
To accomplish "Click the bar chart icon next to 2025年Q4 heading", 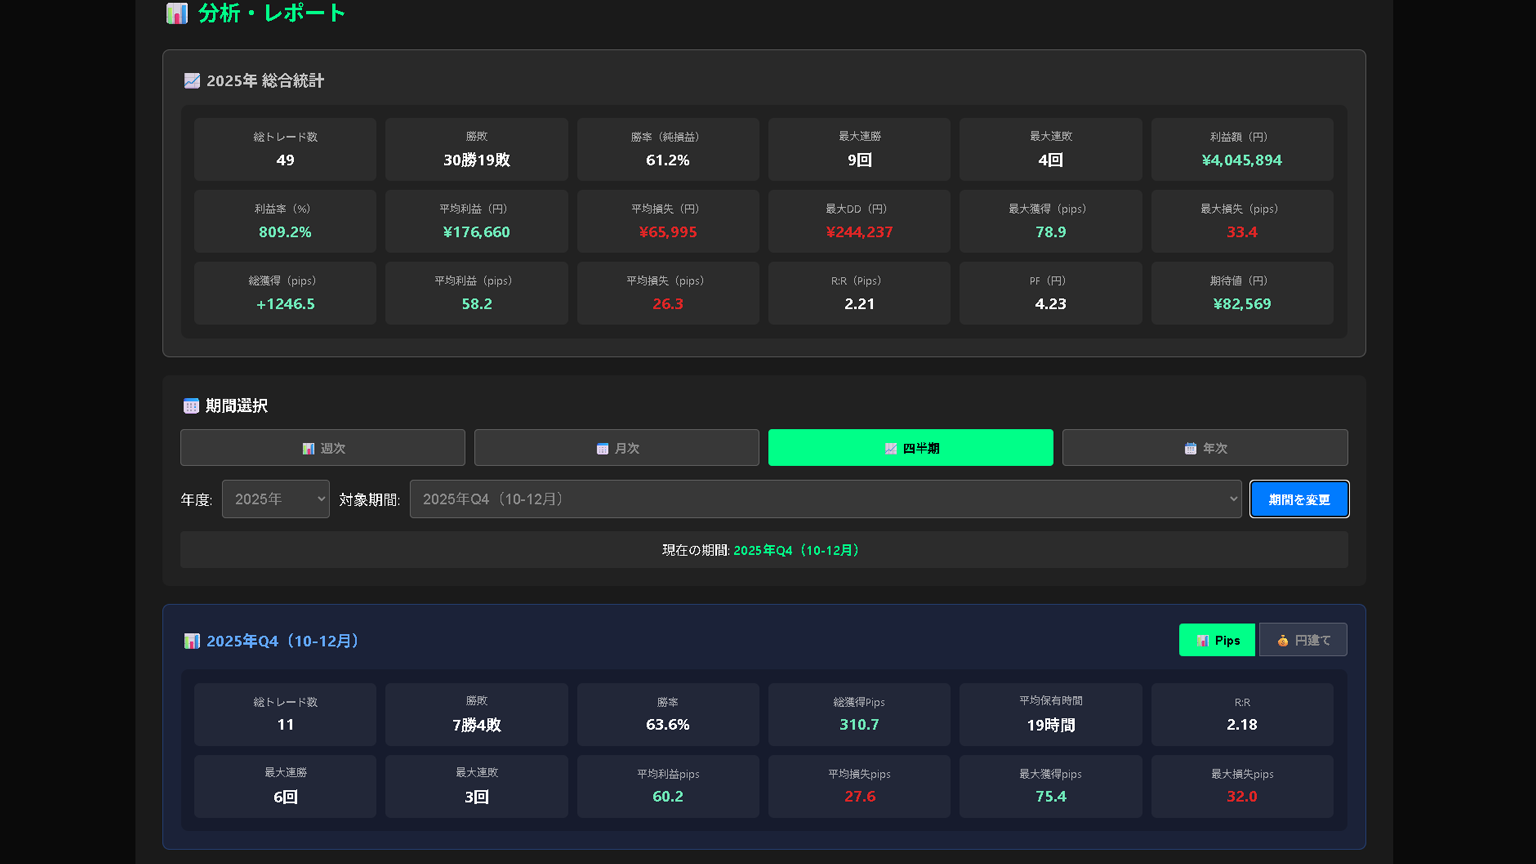I will [192, 641].
